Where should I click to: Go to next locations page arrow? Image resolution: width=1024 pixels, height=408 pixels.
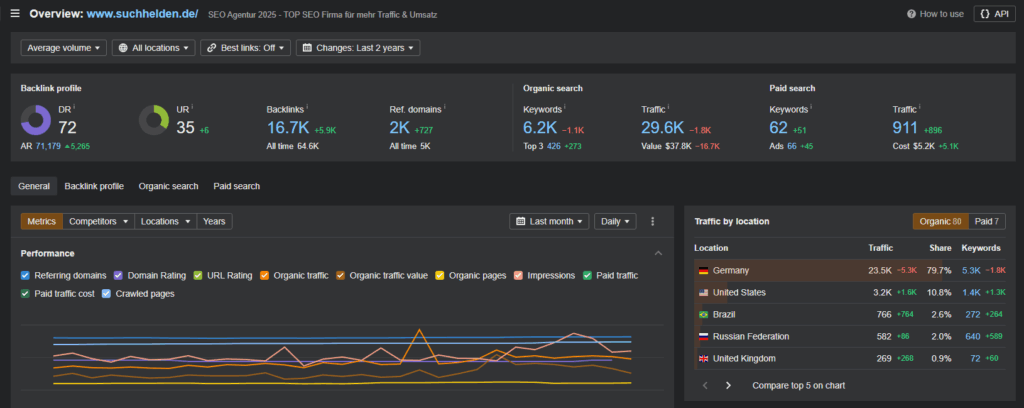[728, 386]
